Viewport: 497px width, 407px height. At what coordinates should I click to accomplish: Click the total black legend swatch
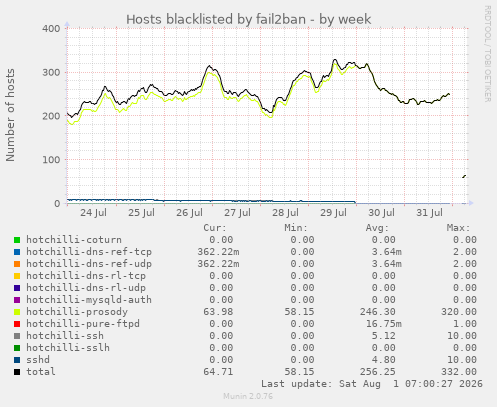tap(17, 372)
